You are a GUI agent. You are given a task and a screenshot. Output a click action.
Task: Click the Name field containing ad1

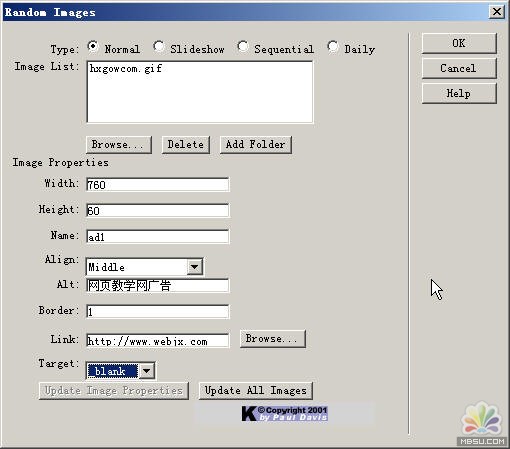[158, 237]
